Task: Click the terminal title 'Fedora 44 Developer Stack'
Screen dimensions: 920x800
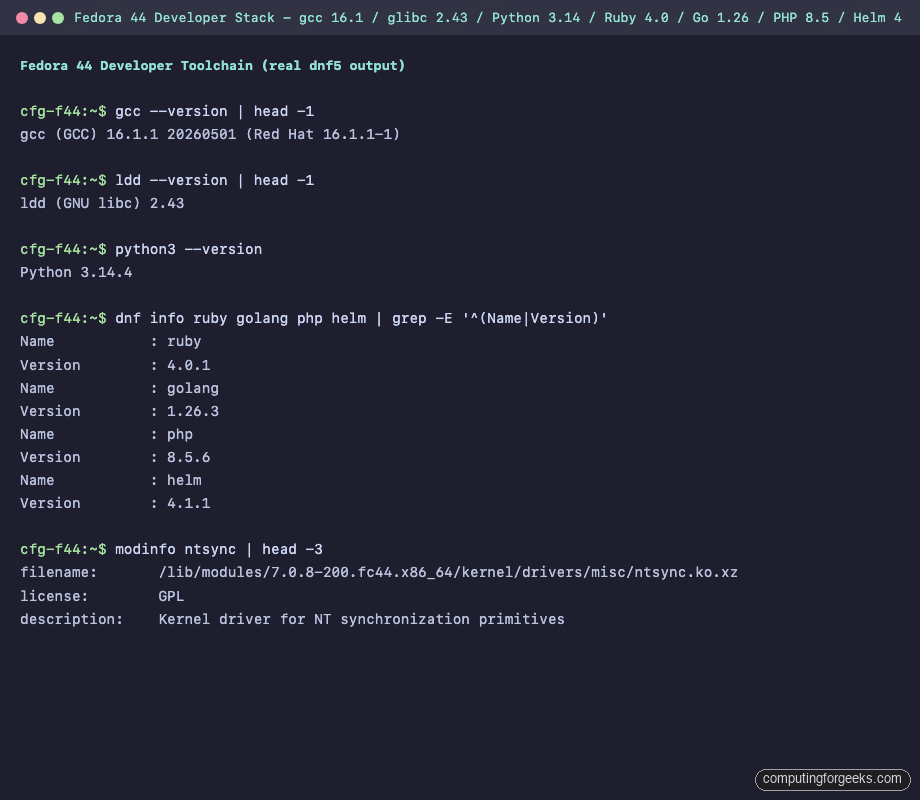Action: (x=174, y=18)
